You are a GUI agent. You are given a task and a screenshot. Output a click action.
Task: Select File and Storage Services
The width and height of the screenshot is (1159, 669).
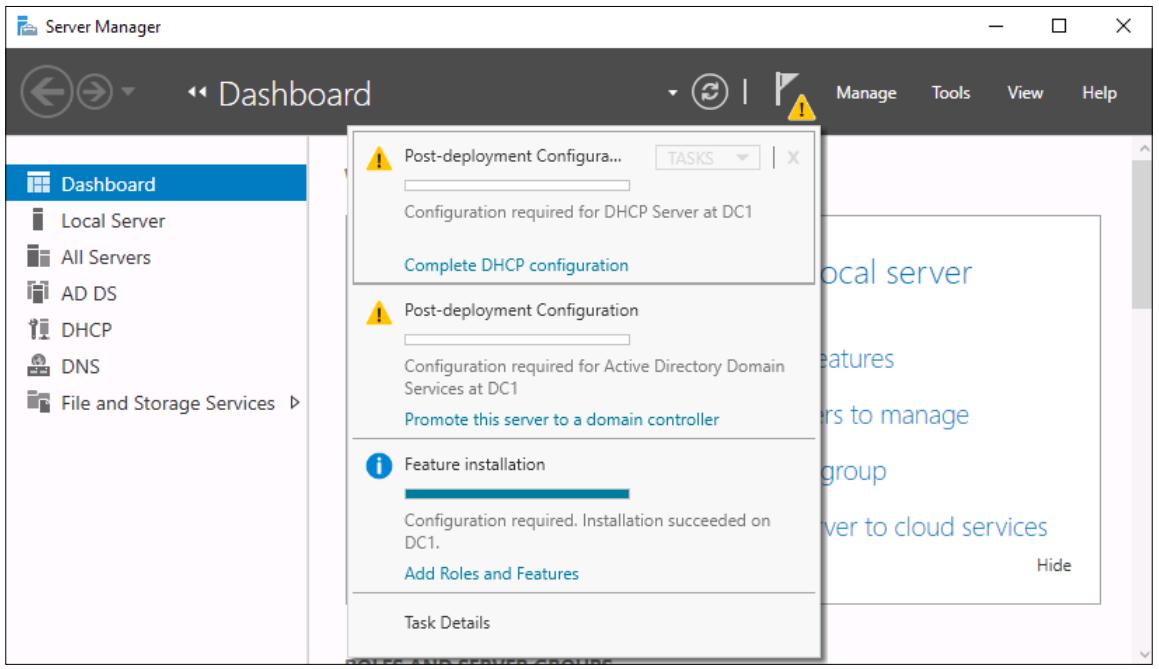pyautogui.click(x=168, y=403)
